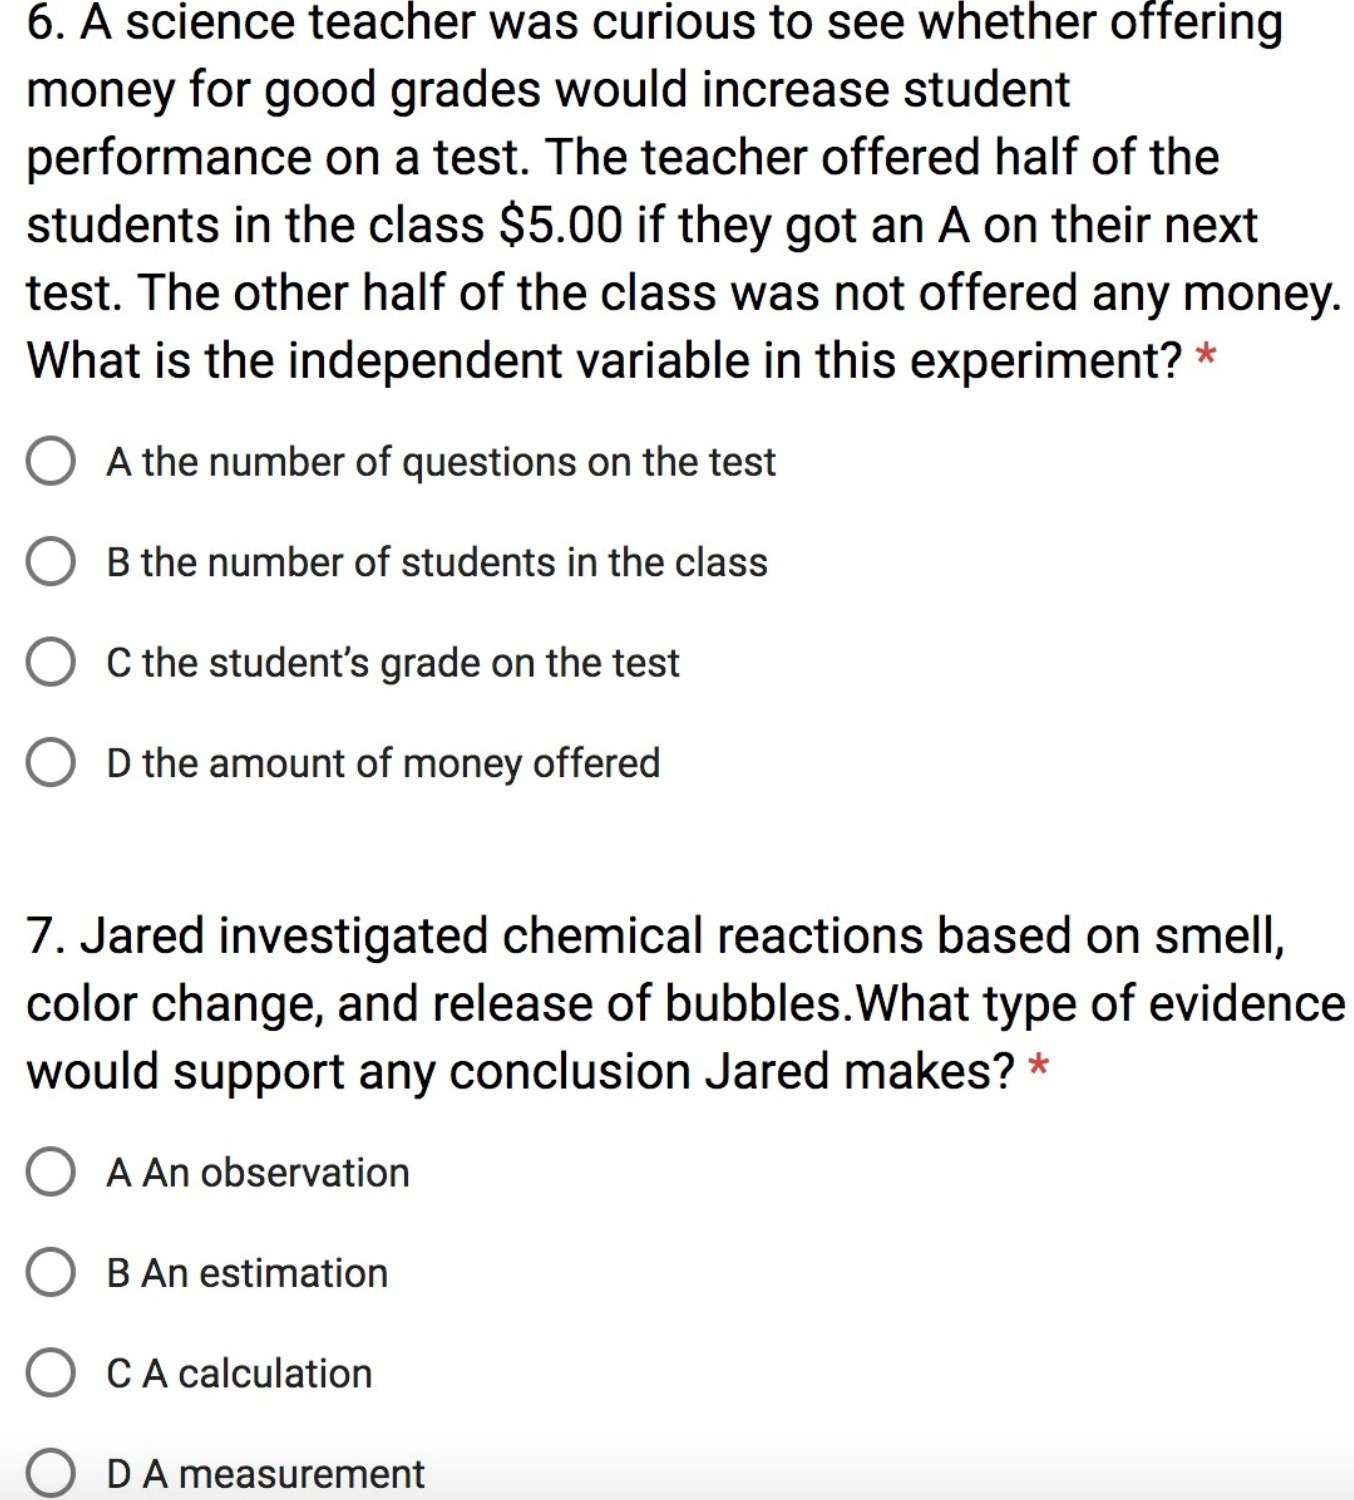Select radio button for option A question 6
The width and height of the screenshot is (1354, 1500).
pos(50,462)
